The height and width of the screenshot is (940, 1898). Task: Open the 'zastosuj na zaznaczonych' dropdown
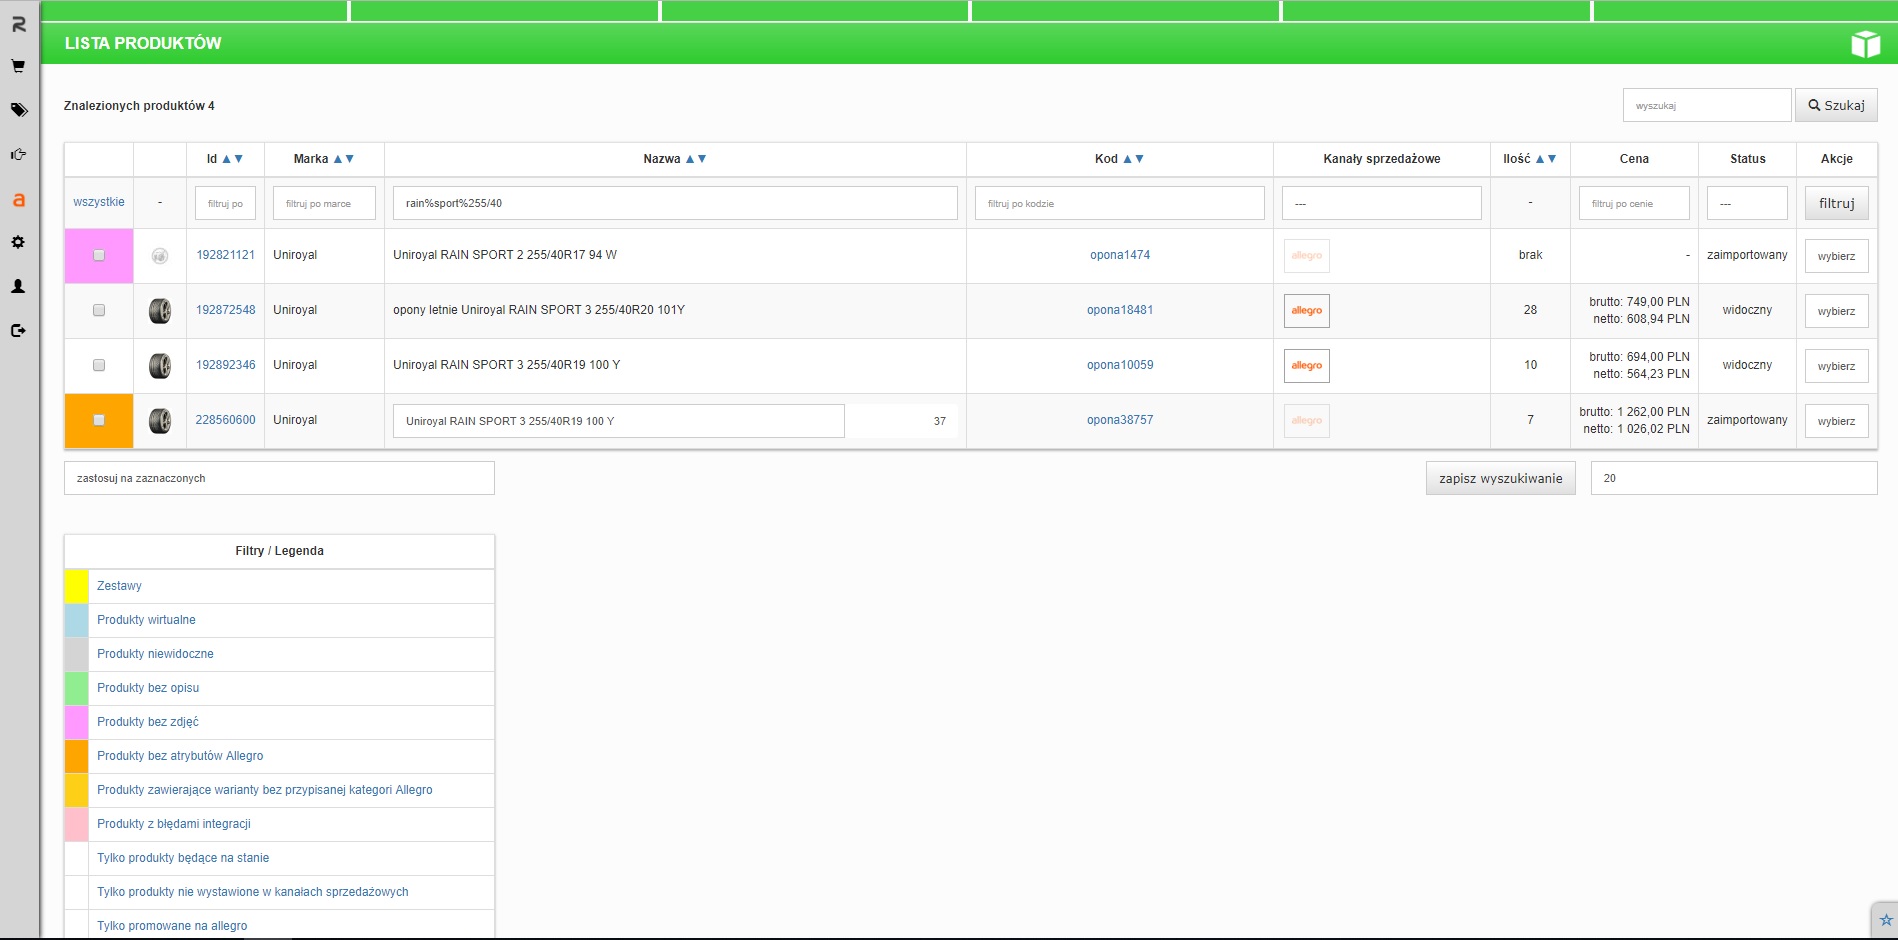pos(279,478)
